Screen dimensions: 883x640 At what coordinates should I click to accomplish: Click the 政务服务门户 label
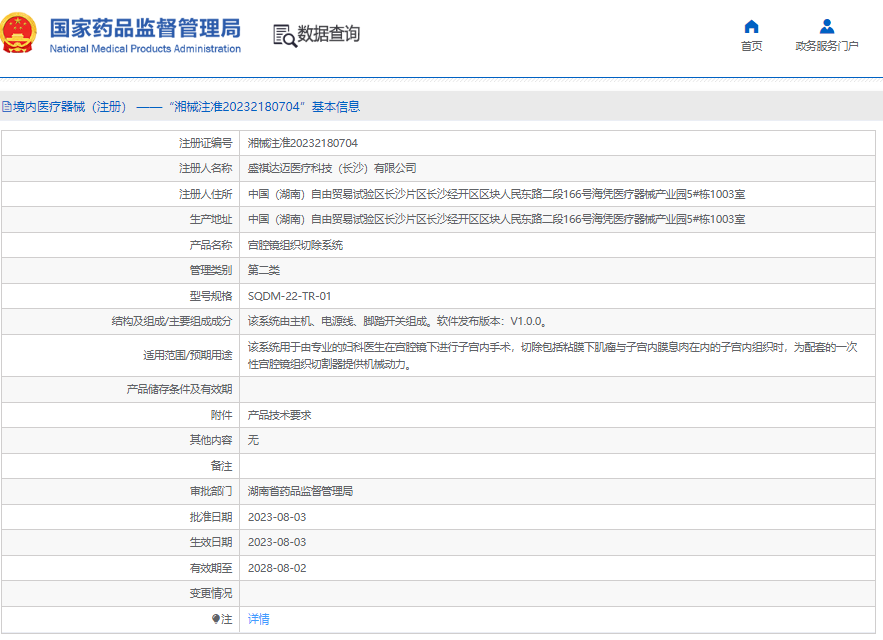(x=827, y=46)
